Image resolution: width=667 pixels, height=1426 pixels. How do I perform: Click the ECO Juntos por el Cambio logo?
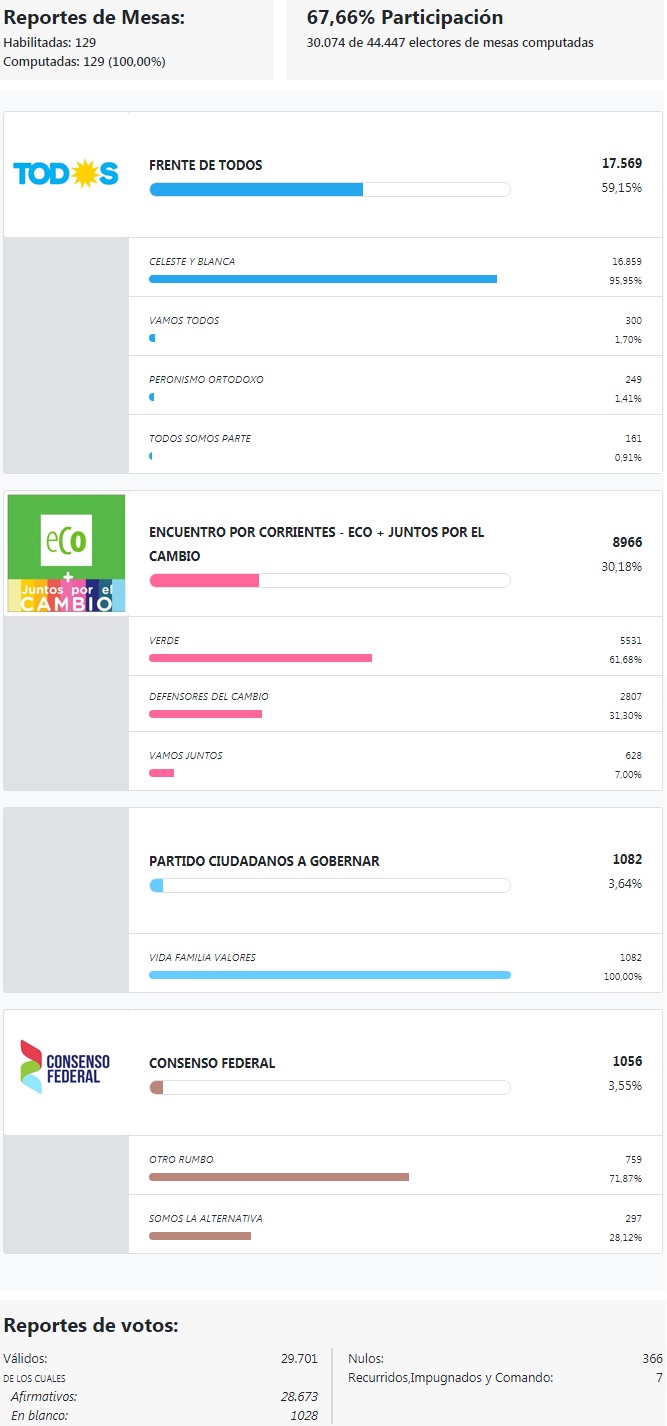click(67, 553)
